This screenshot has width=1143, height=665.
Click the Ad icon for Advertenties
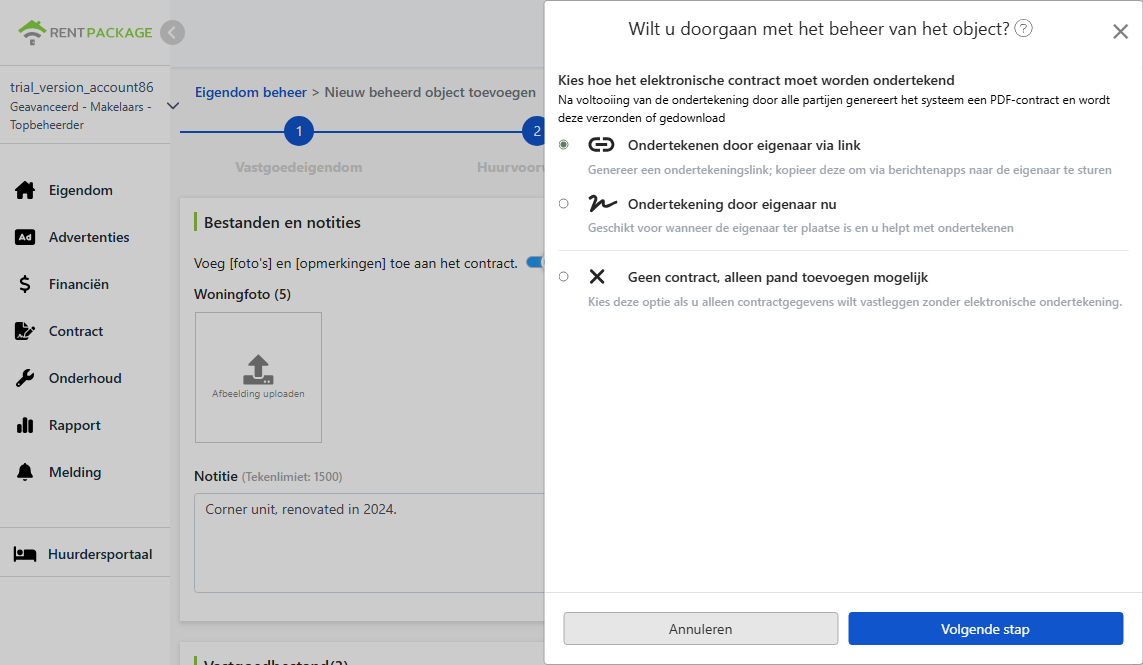tap(25, 237)
